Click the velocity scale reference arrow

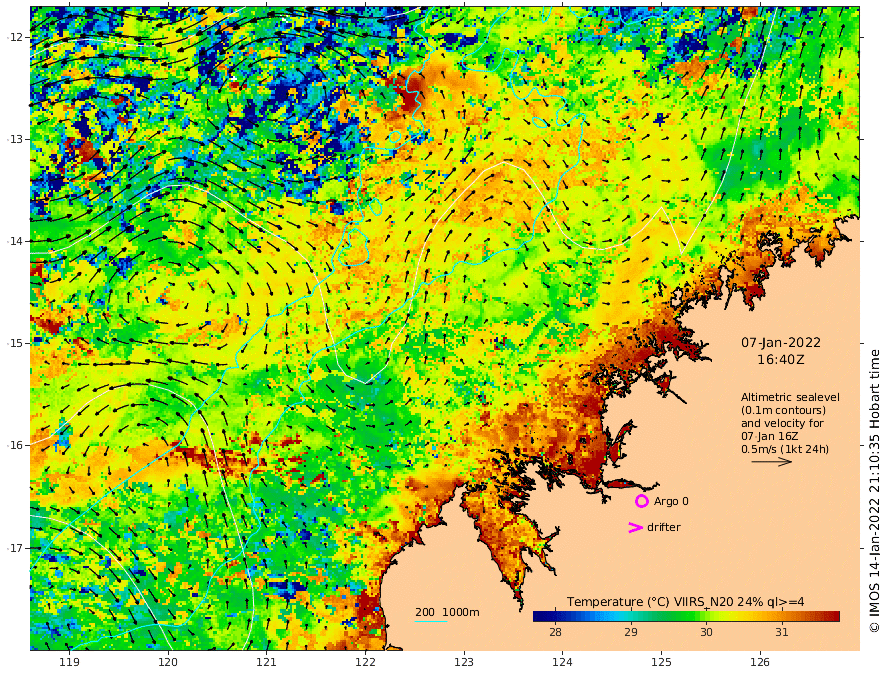coord(772,462)
